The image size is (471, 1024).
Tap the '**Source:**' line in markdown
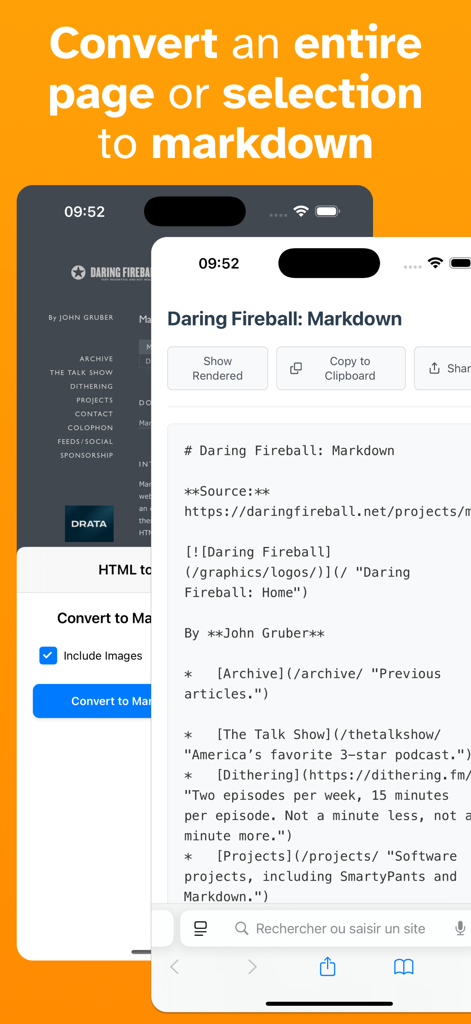click(227, 491)
